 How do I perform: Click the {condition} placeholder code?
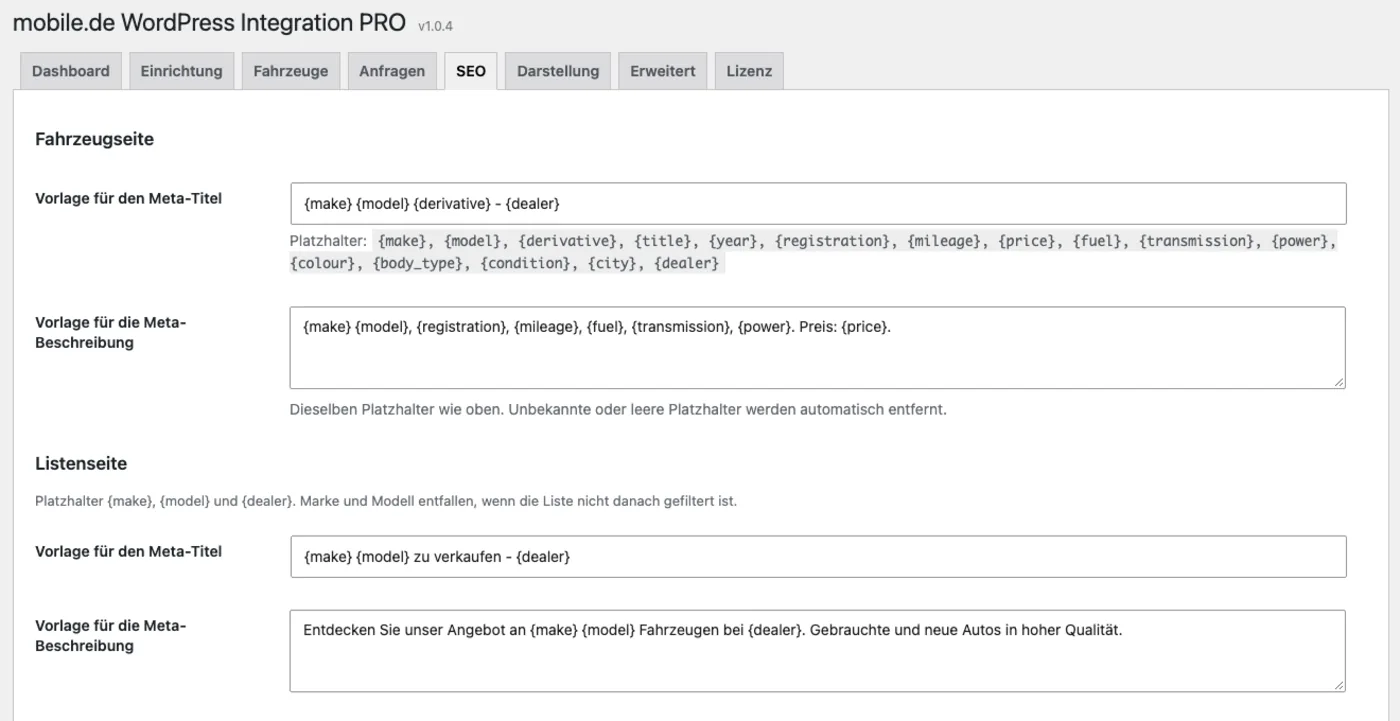point(525,263)
